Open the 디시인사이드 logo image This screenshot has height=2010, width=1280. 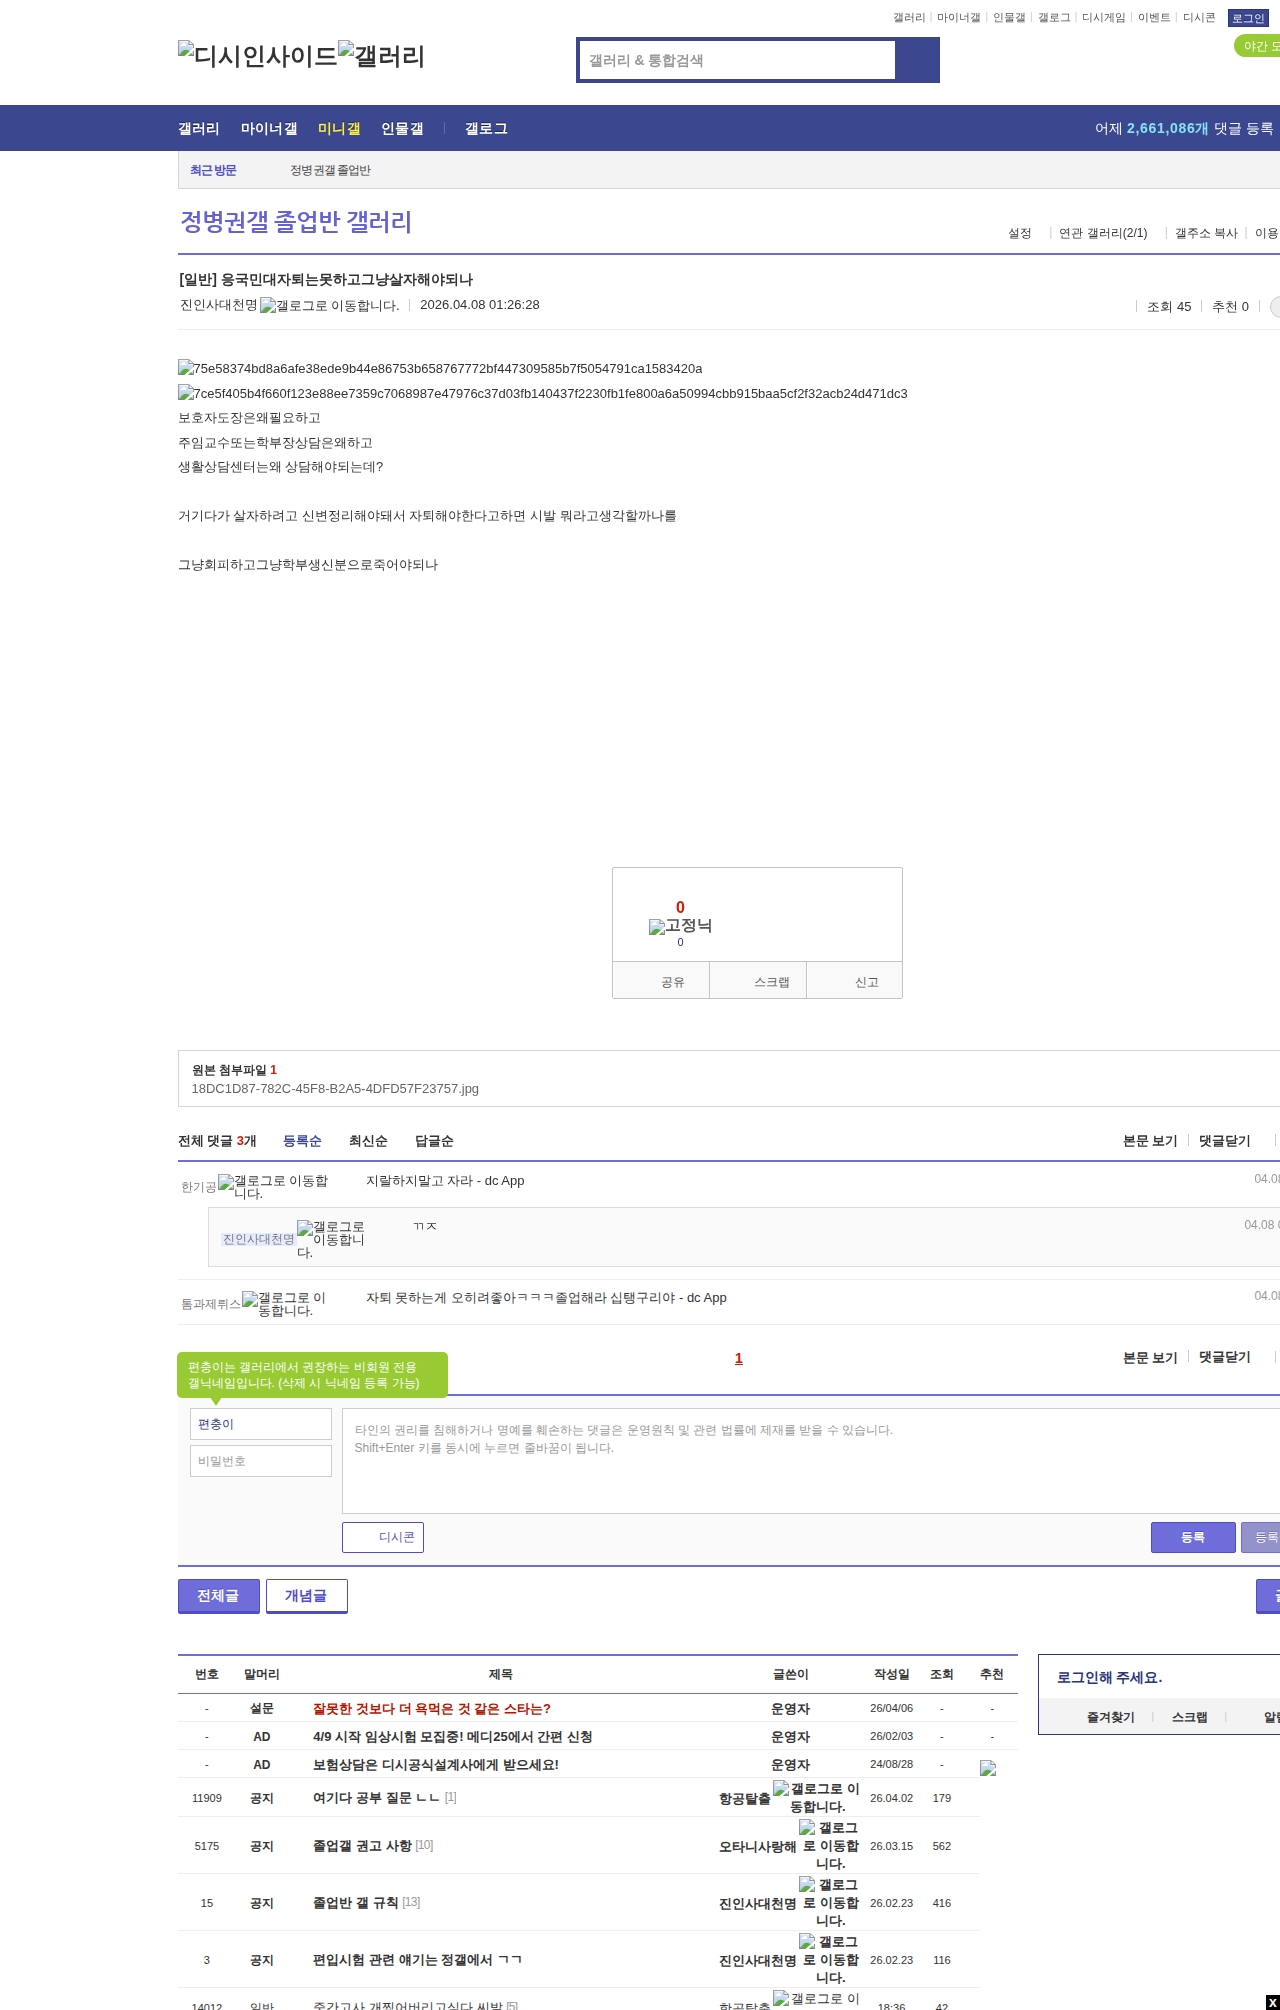[x=258, y=55]
